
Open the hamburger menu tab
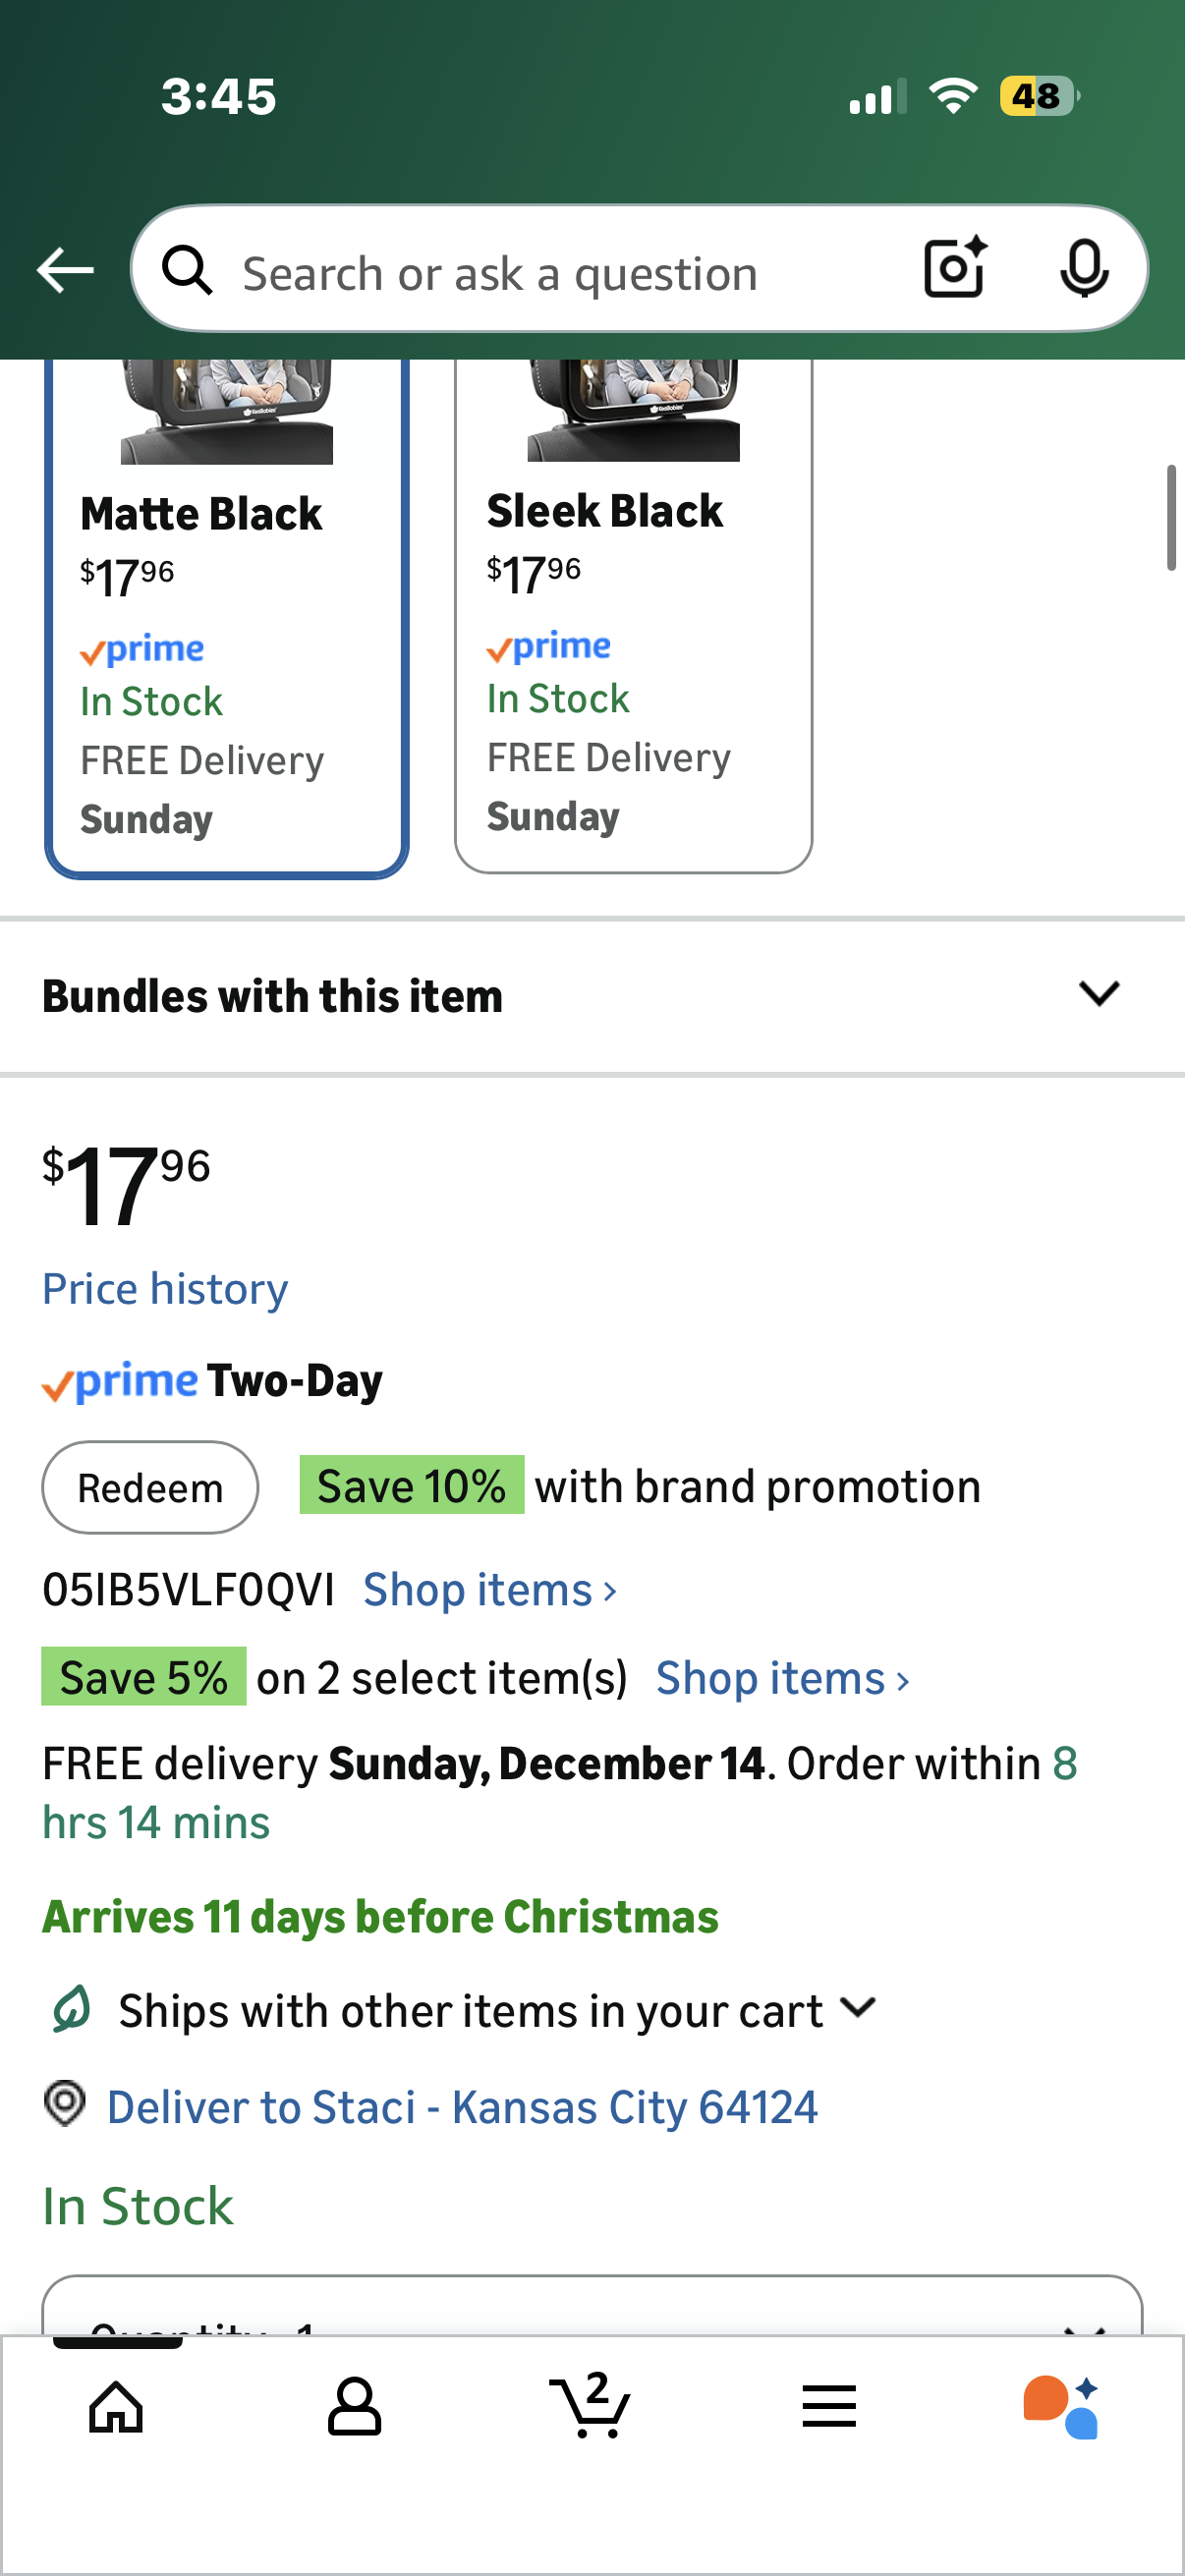(x=829, y=2407)
